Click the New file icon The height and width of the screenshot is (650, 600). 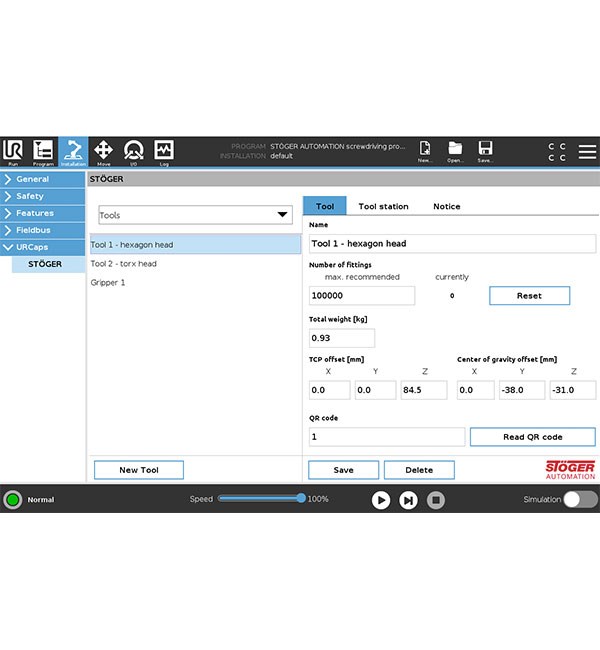[424, 151]
